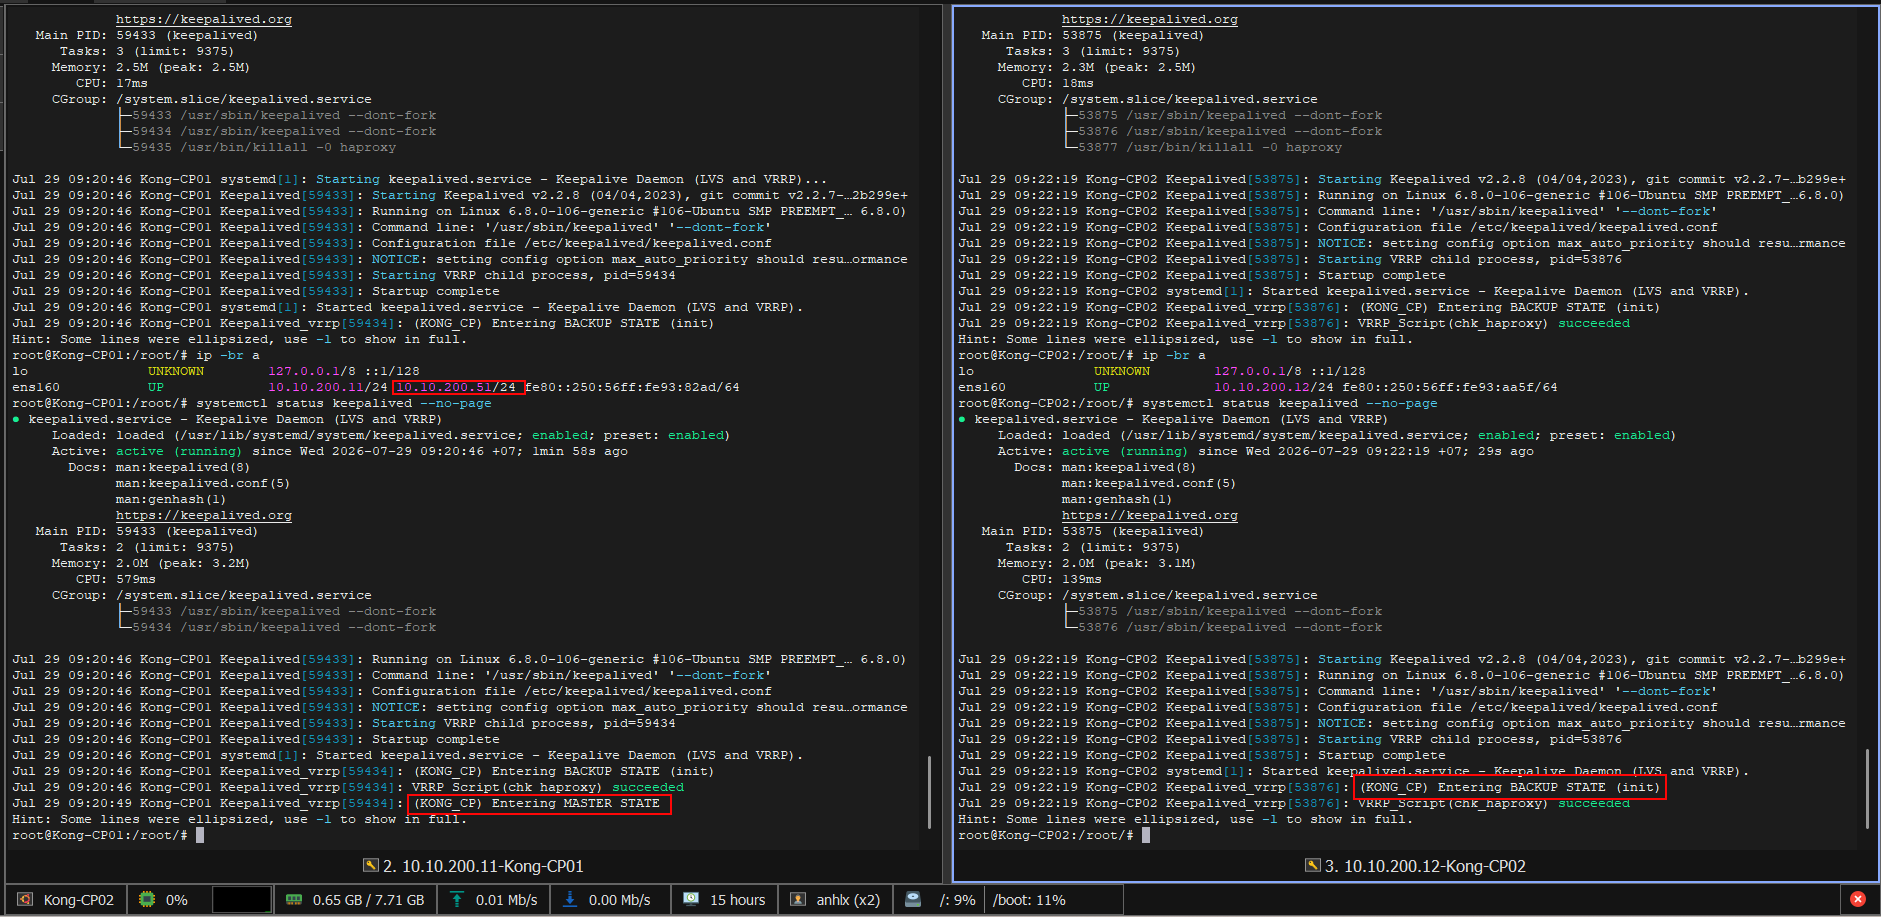This screenshot has width=1881, height=917.
Task: Open keepalived.org link under man:genhash in Kong-CP02 pane
Action: [1150, 515]
